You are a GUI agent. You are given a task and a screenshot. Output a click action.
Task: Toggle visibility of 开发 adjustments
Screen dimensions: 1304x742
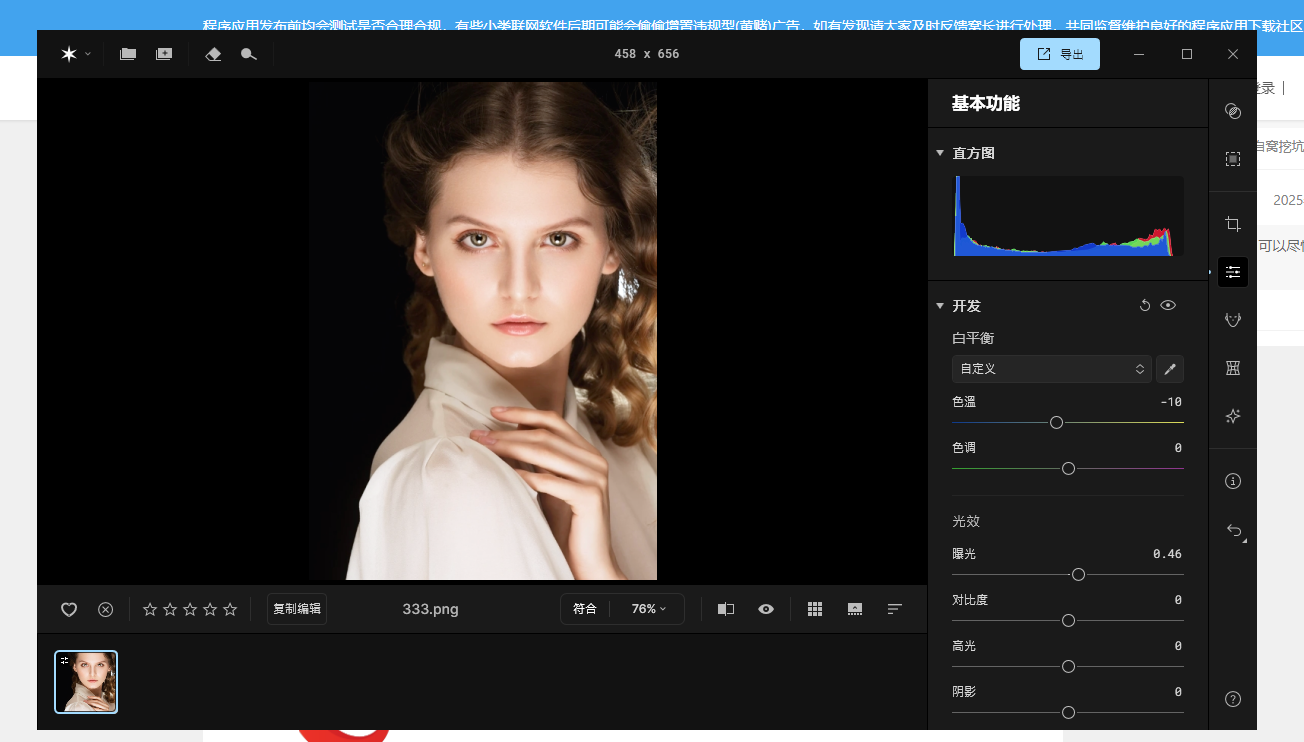point(1168,306)
